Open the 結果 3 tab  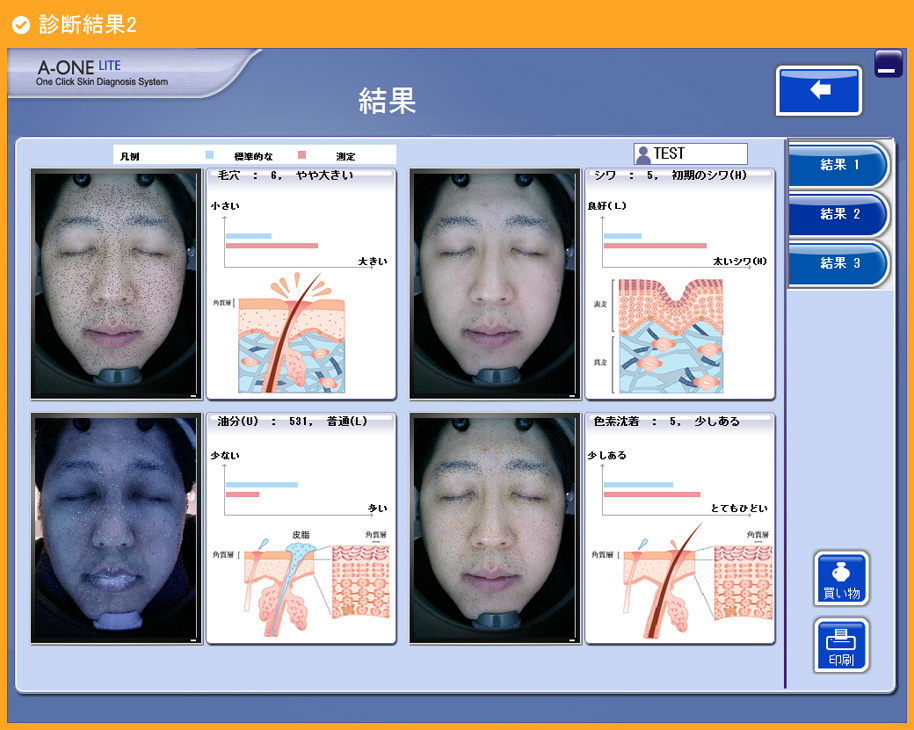(x=839, y=263)
